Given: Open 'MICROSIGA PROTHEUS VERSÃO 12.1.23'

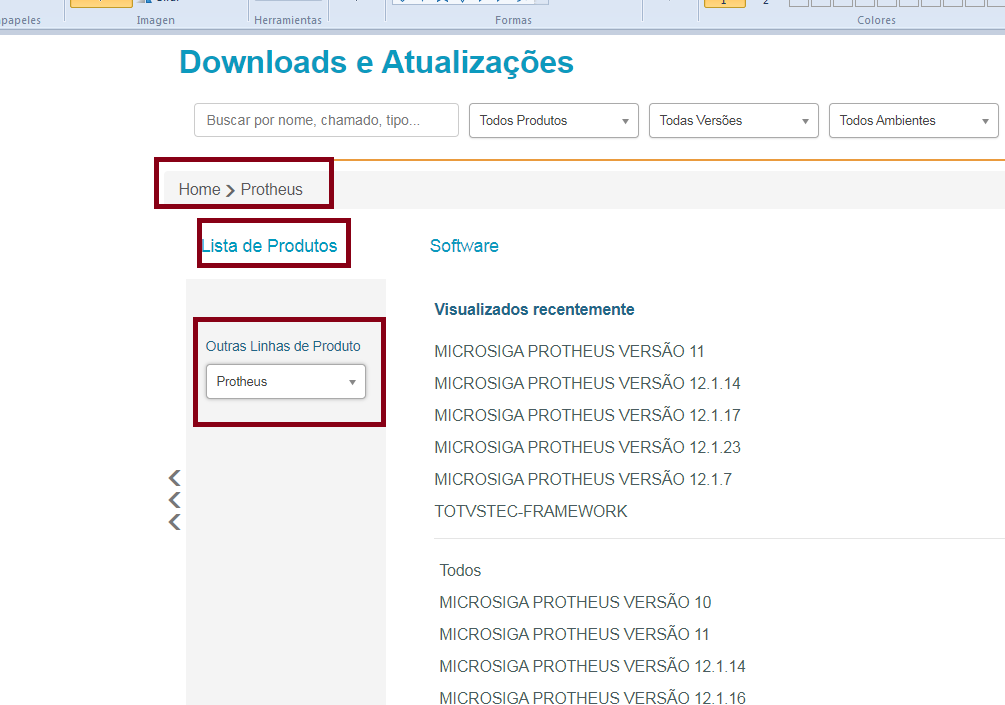Looking at the screenshot, I should point(587,447).
